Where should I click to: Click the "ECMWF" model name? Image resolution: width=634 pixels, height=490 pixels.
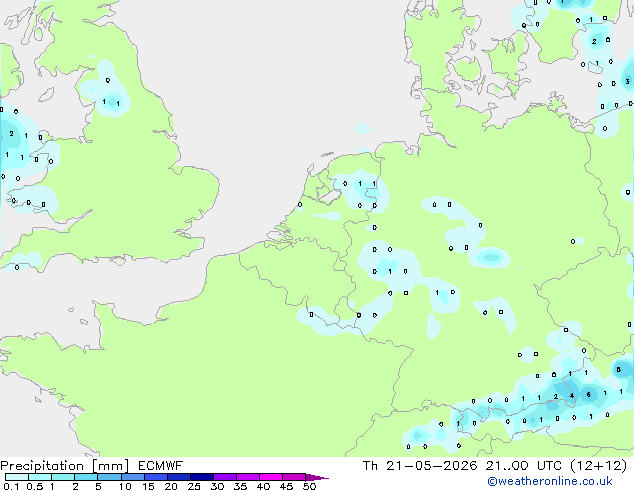pos(161,466)
